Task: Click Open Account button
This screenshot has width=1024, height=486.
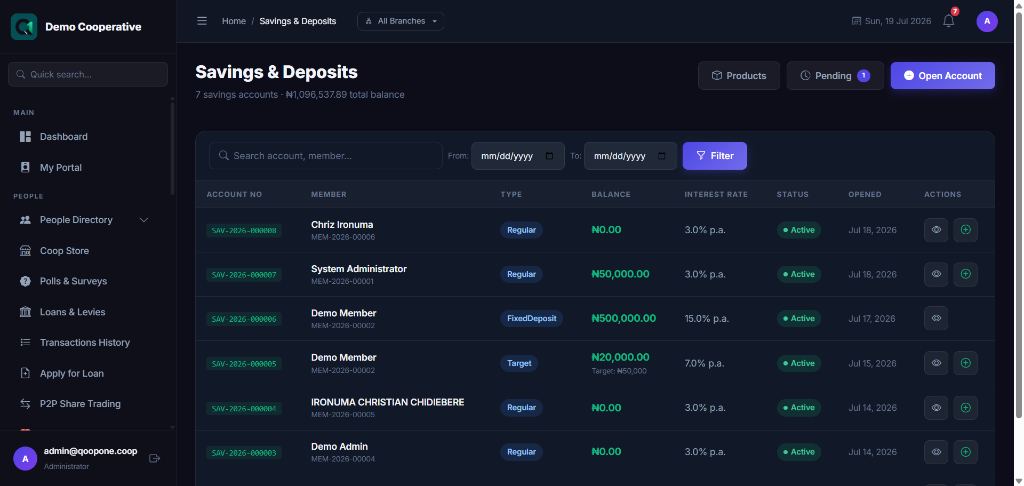Action: tap(942, 76)
